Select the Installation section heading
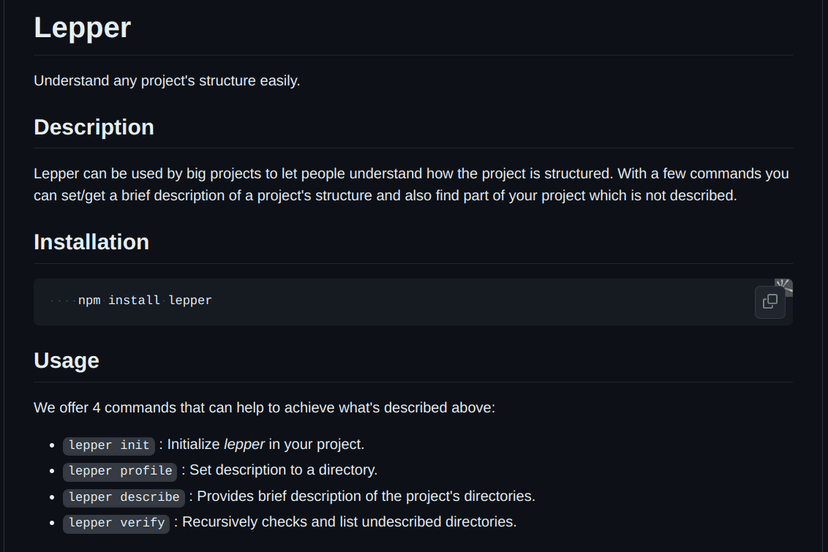Viewport: 828px width, 552px height. 91,242
